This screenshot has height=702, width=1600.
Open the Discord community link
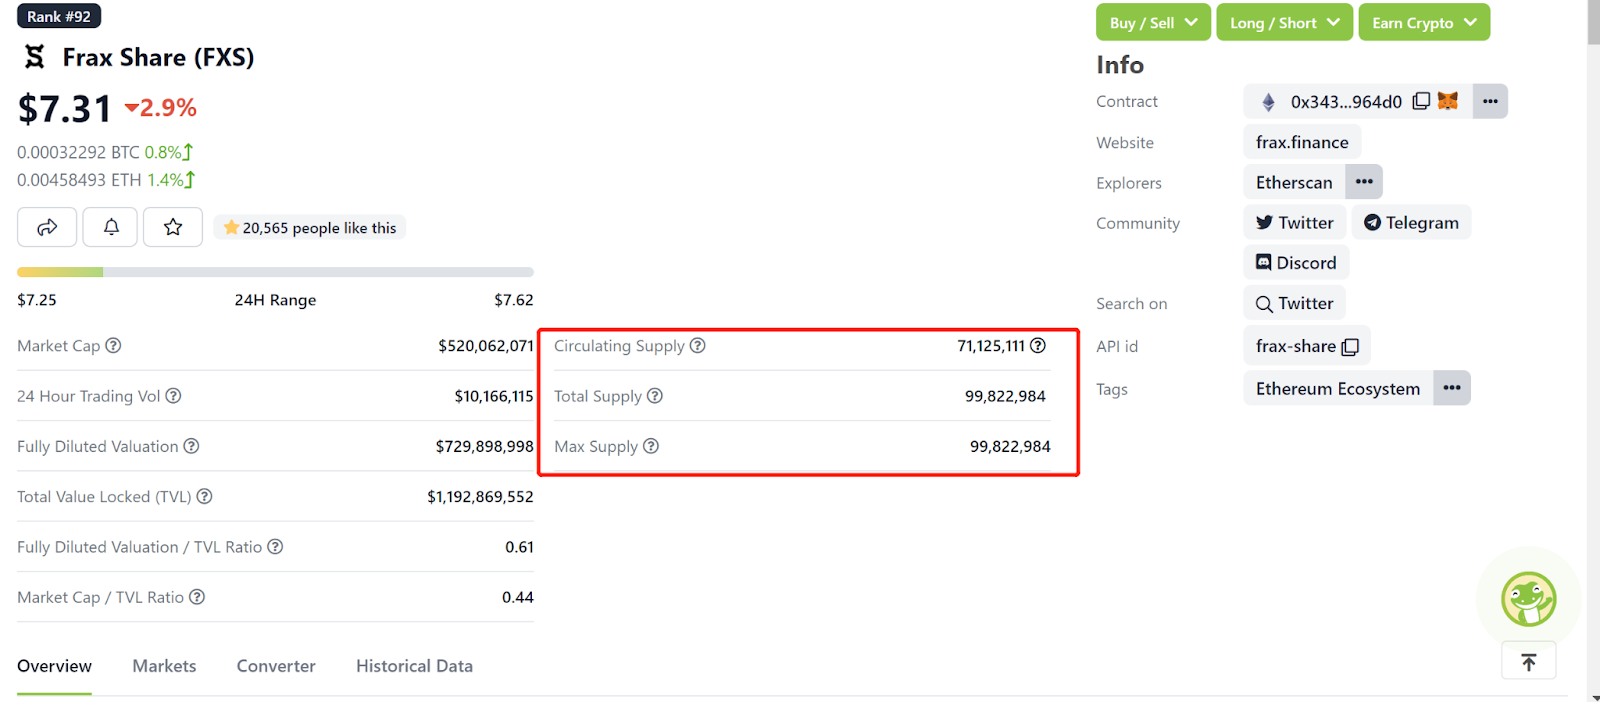[x=1296, y=262]
